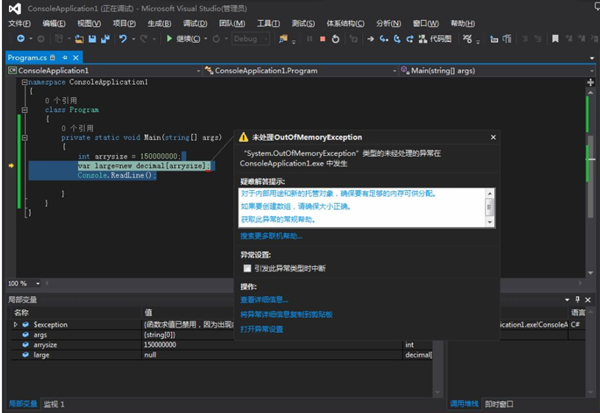Screen dimensions: 600x413
Task: Check the 引发此异常类型时中断 checkbox
Action: pyautogui.click(x=247, y=268)
